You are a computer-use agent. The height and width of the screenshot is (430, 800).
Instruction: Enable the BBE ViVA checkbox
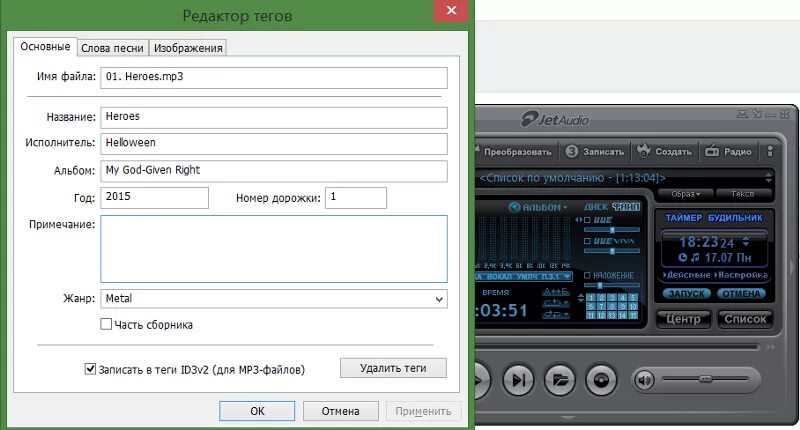point(587,241)
